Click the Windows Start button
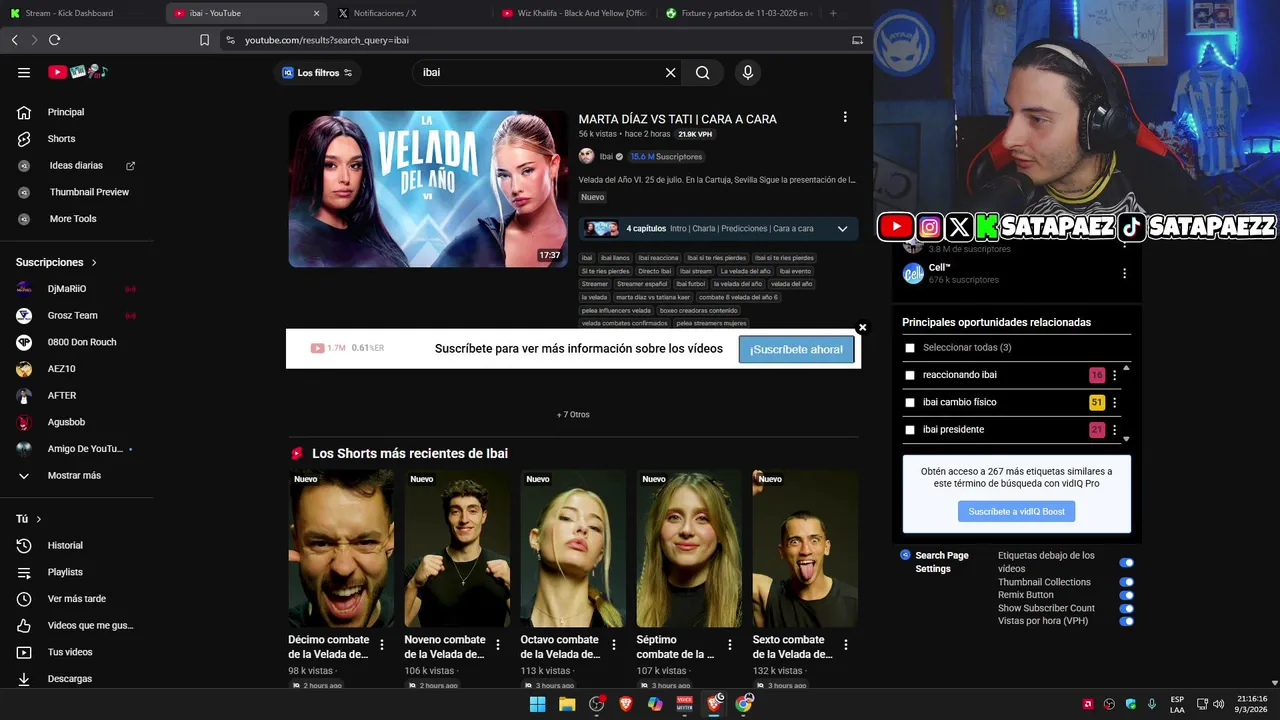 point(537,704)
